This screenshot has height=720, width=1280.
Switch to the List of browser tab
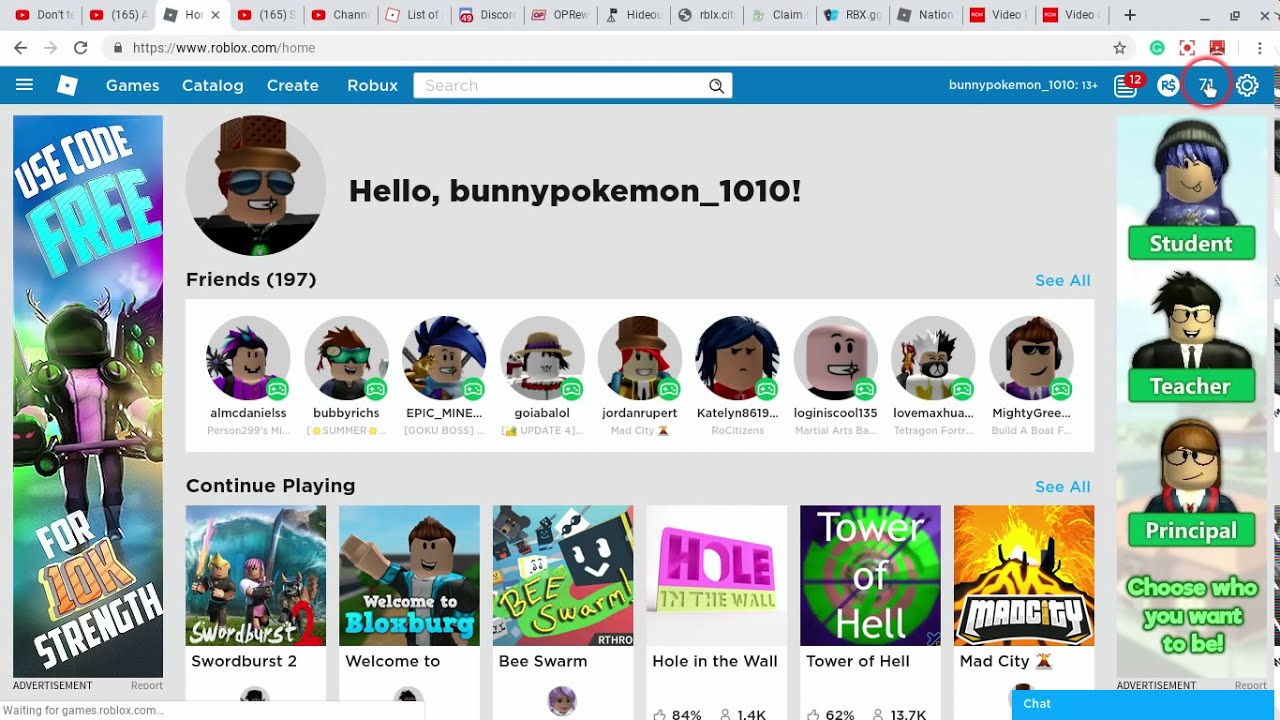click(412, 15)
